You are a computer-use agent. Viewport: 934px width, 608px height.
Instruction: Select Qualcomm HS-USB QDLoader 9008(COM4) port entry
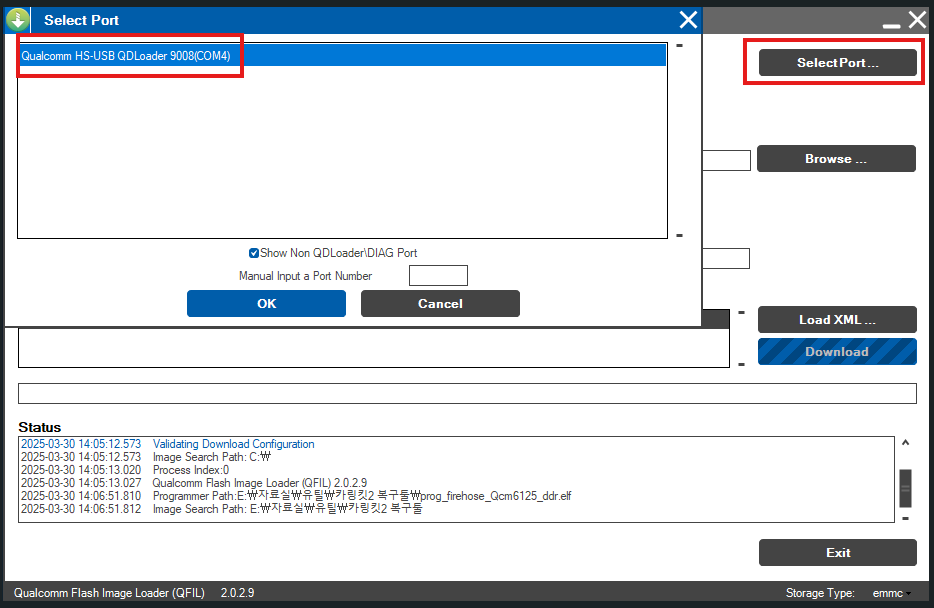[343, 55]
